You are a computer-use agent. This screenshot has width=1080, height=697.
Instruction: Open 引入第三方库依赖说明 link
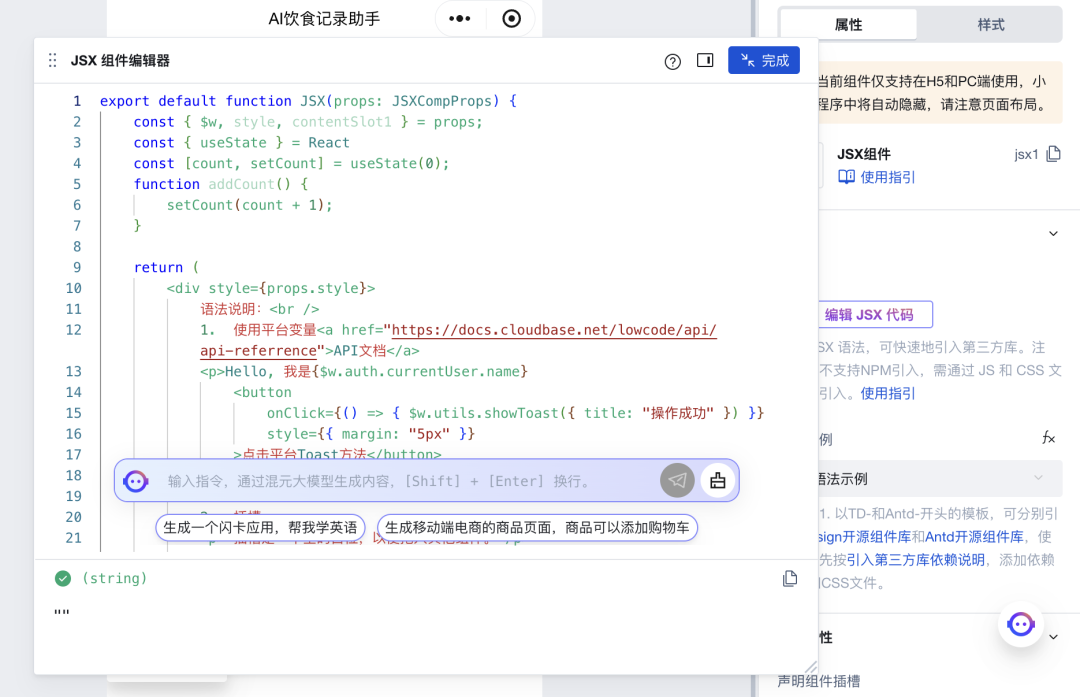coord(915,560)
